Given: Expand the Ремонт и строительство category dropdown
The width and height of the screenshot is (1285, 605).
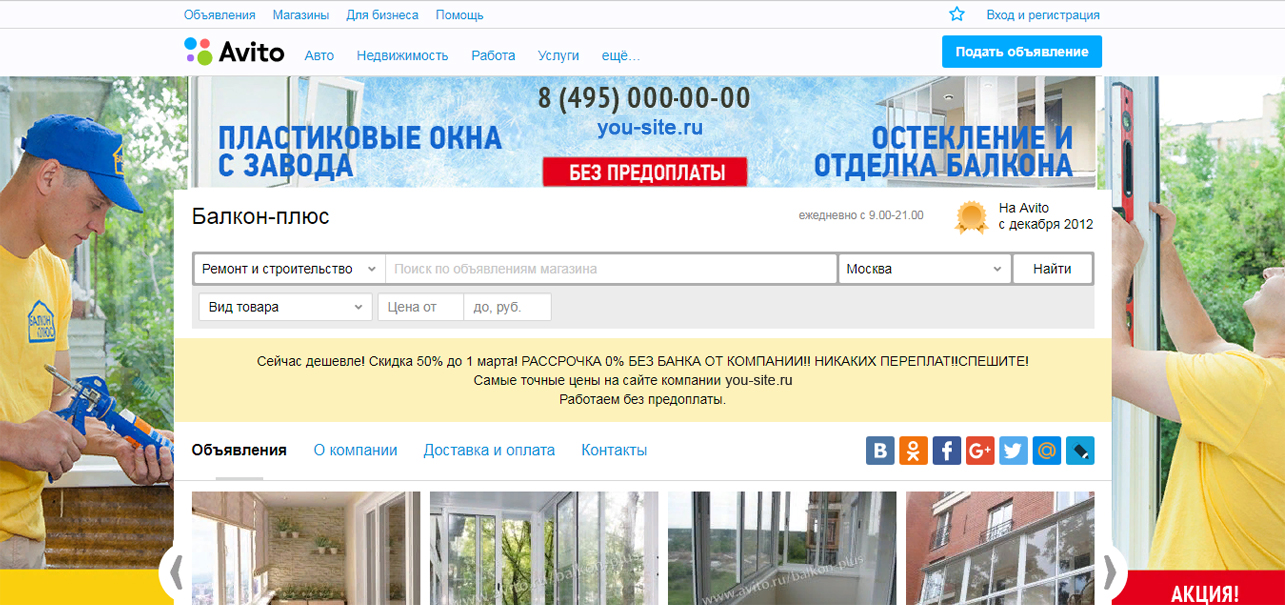Looking at the screenshot, I should pos(289,269).
